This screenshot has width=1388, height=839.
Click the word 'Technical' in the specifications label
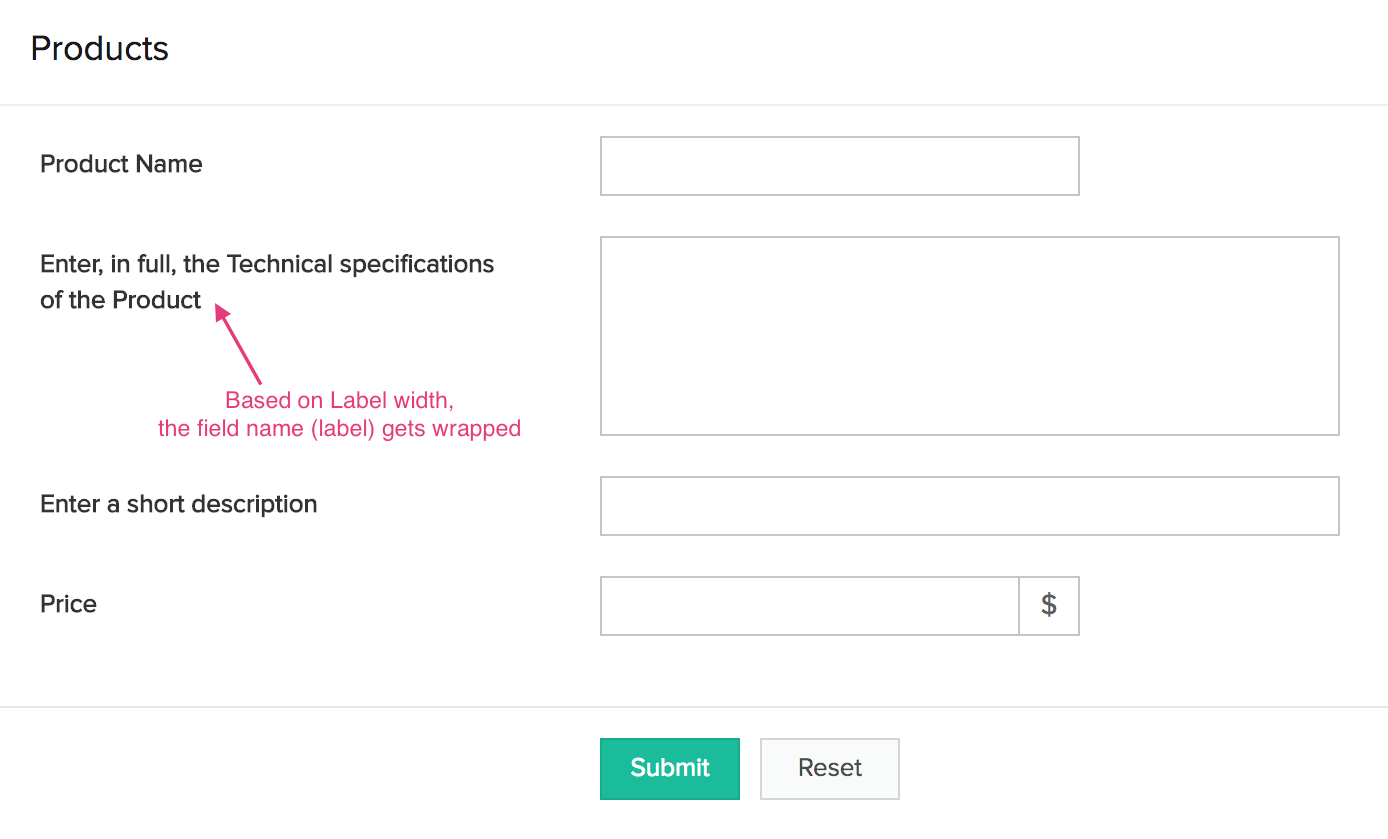280,264
